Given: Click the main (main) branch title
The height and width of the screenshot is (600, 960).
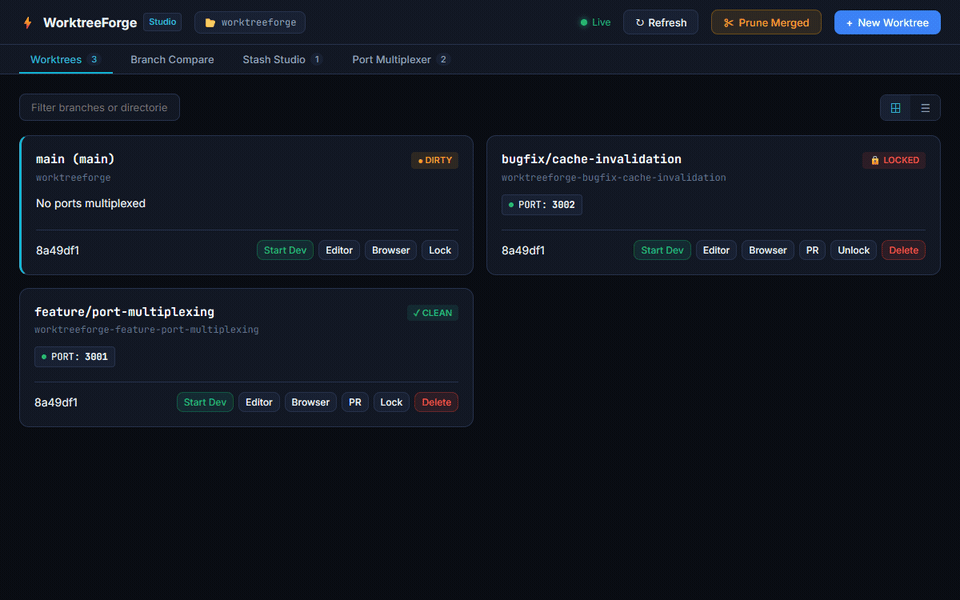Looking at the screenshot, I should tap(75, 159).
